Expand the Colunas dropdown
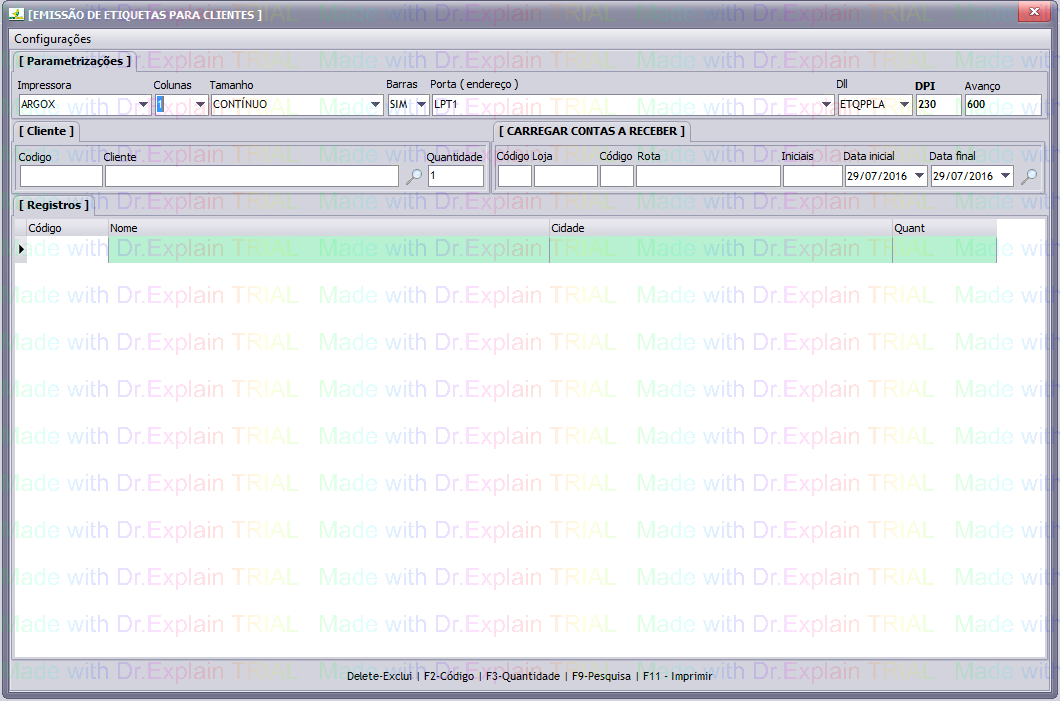The width and height of the screenshot is (1060, 701). click(200, 105)
